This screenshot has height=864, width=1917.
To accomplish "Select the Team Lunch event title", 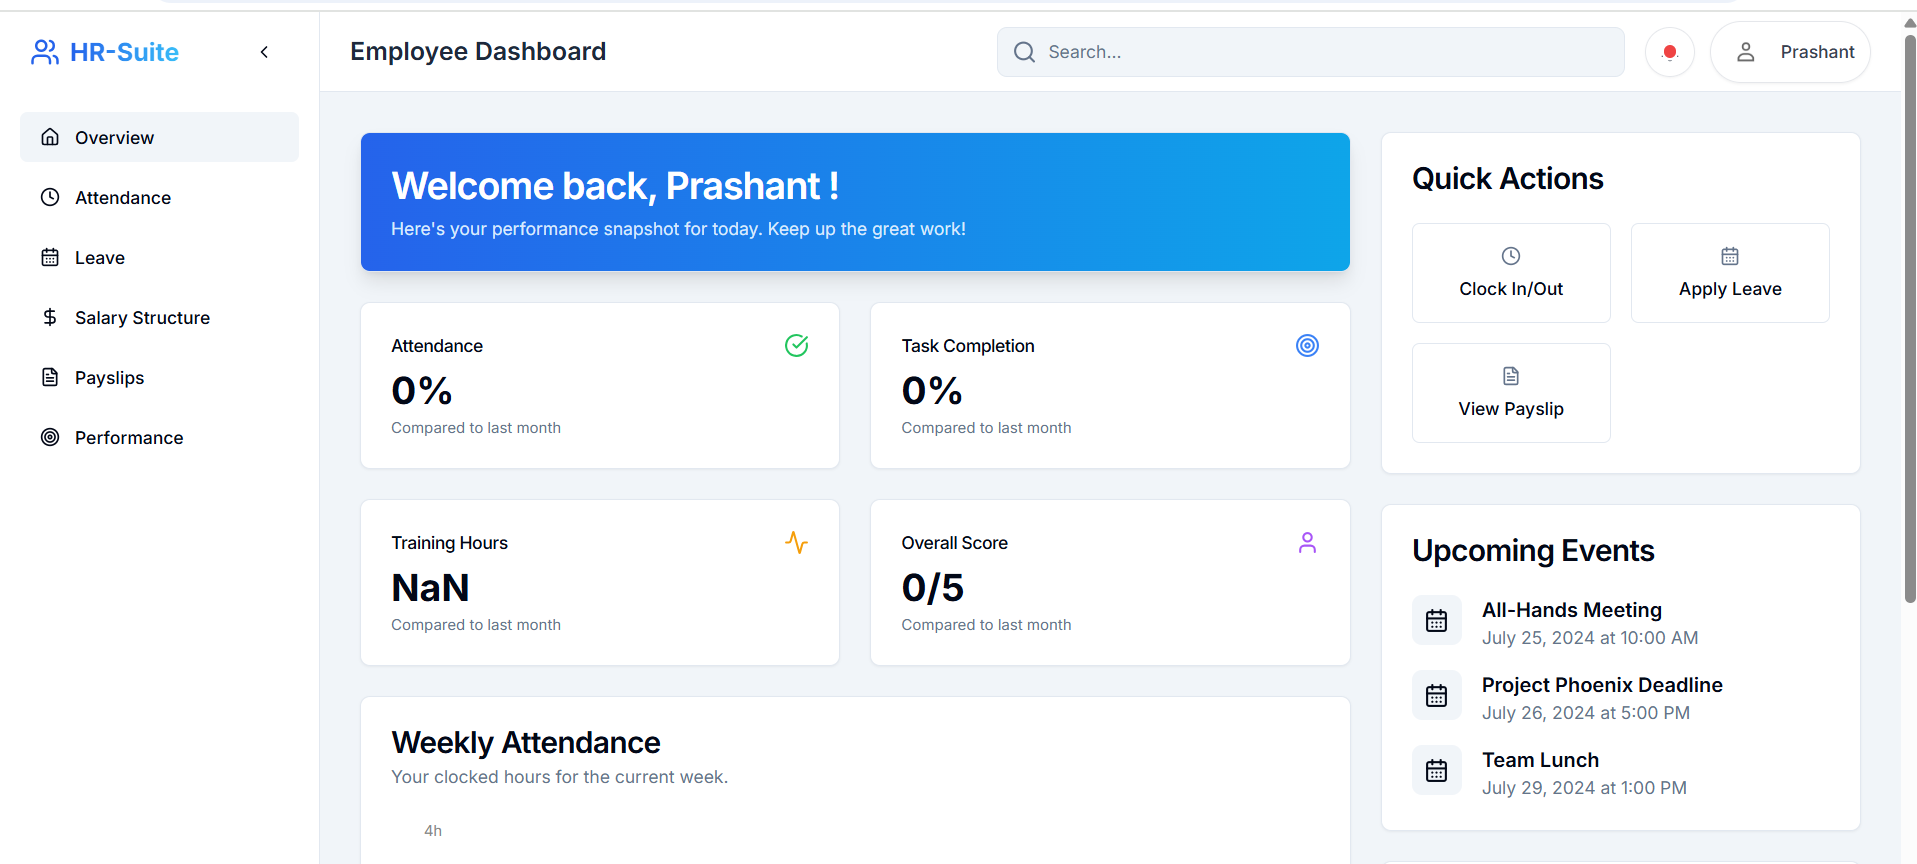I will [1540, 760].
